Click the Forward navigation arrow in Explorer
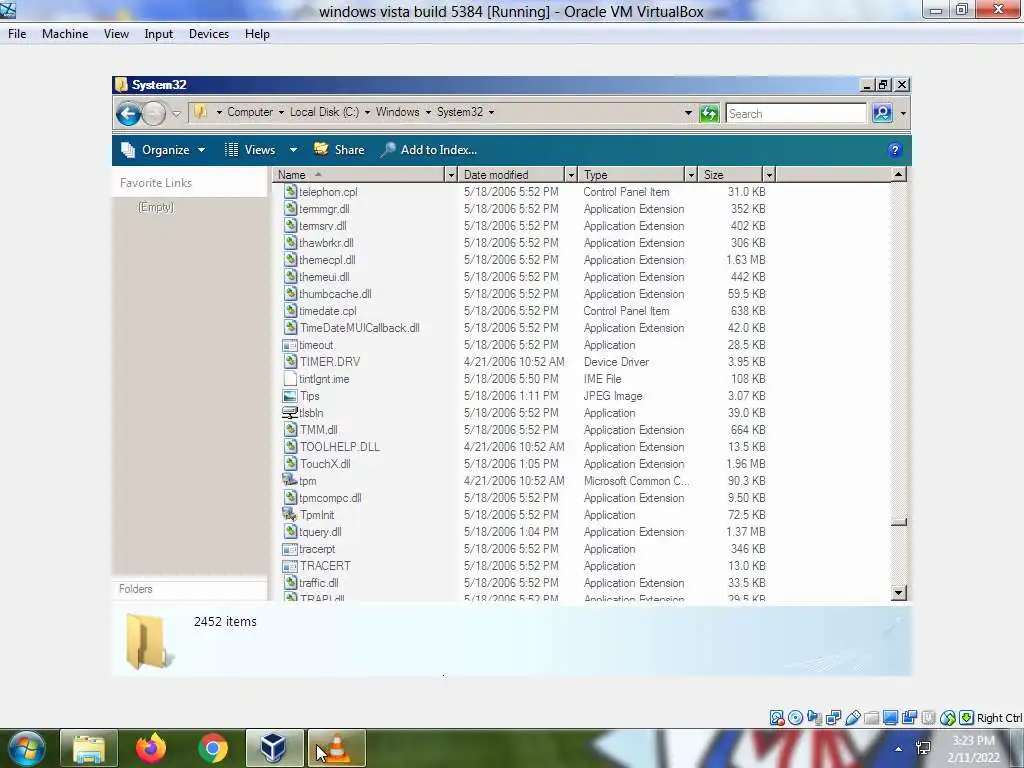The width and height of the screenshot is (1024, 768). click(x=154, y=114)
